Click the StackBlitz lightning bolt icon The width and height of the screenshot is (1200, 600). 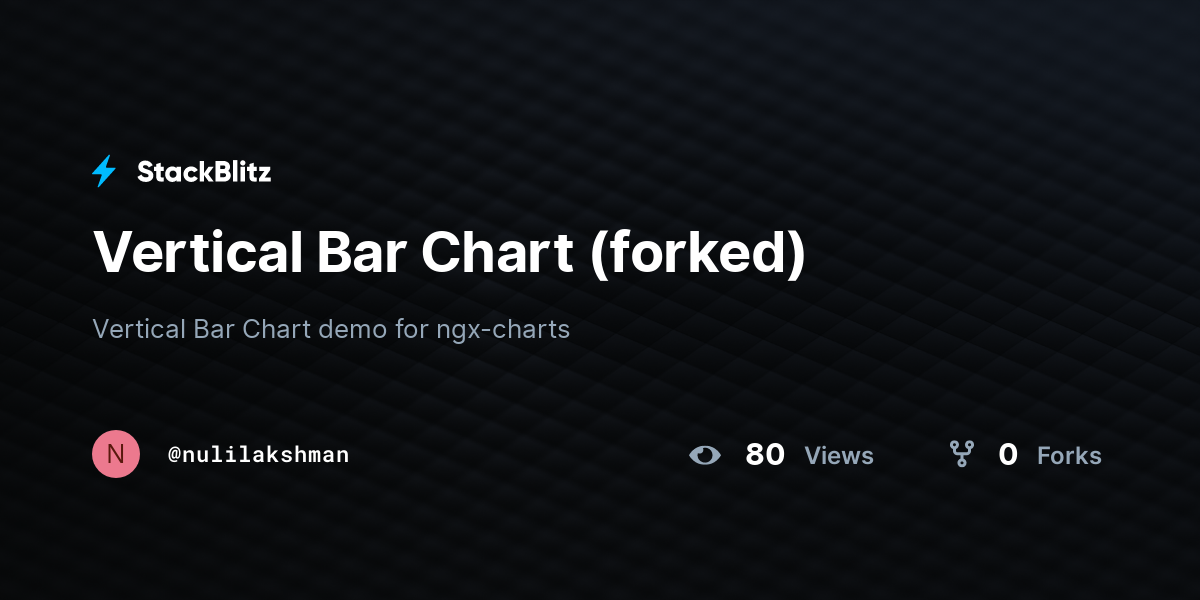click(104, 172)
